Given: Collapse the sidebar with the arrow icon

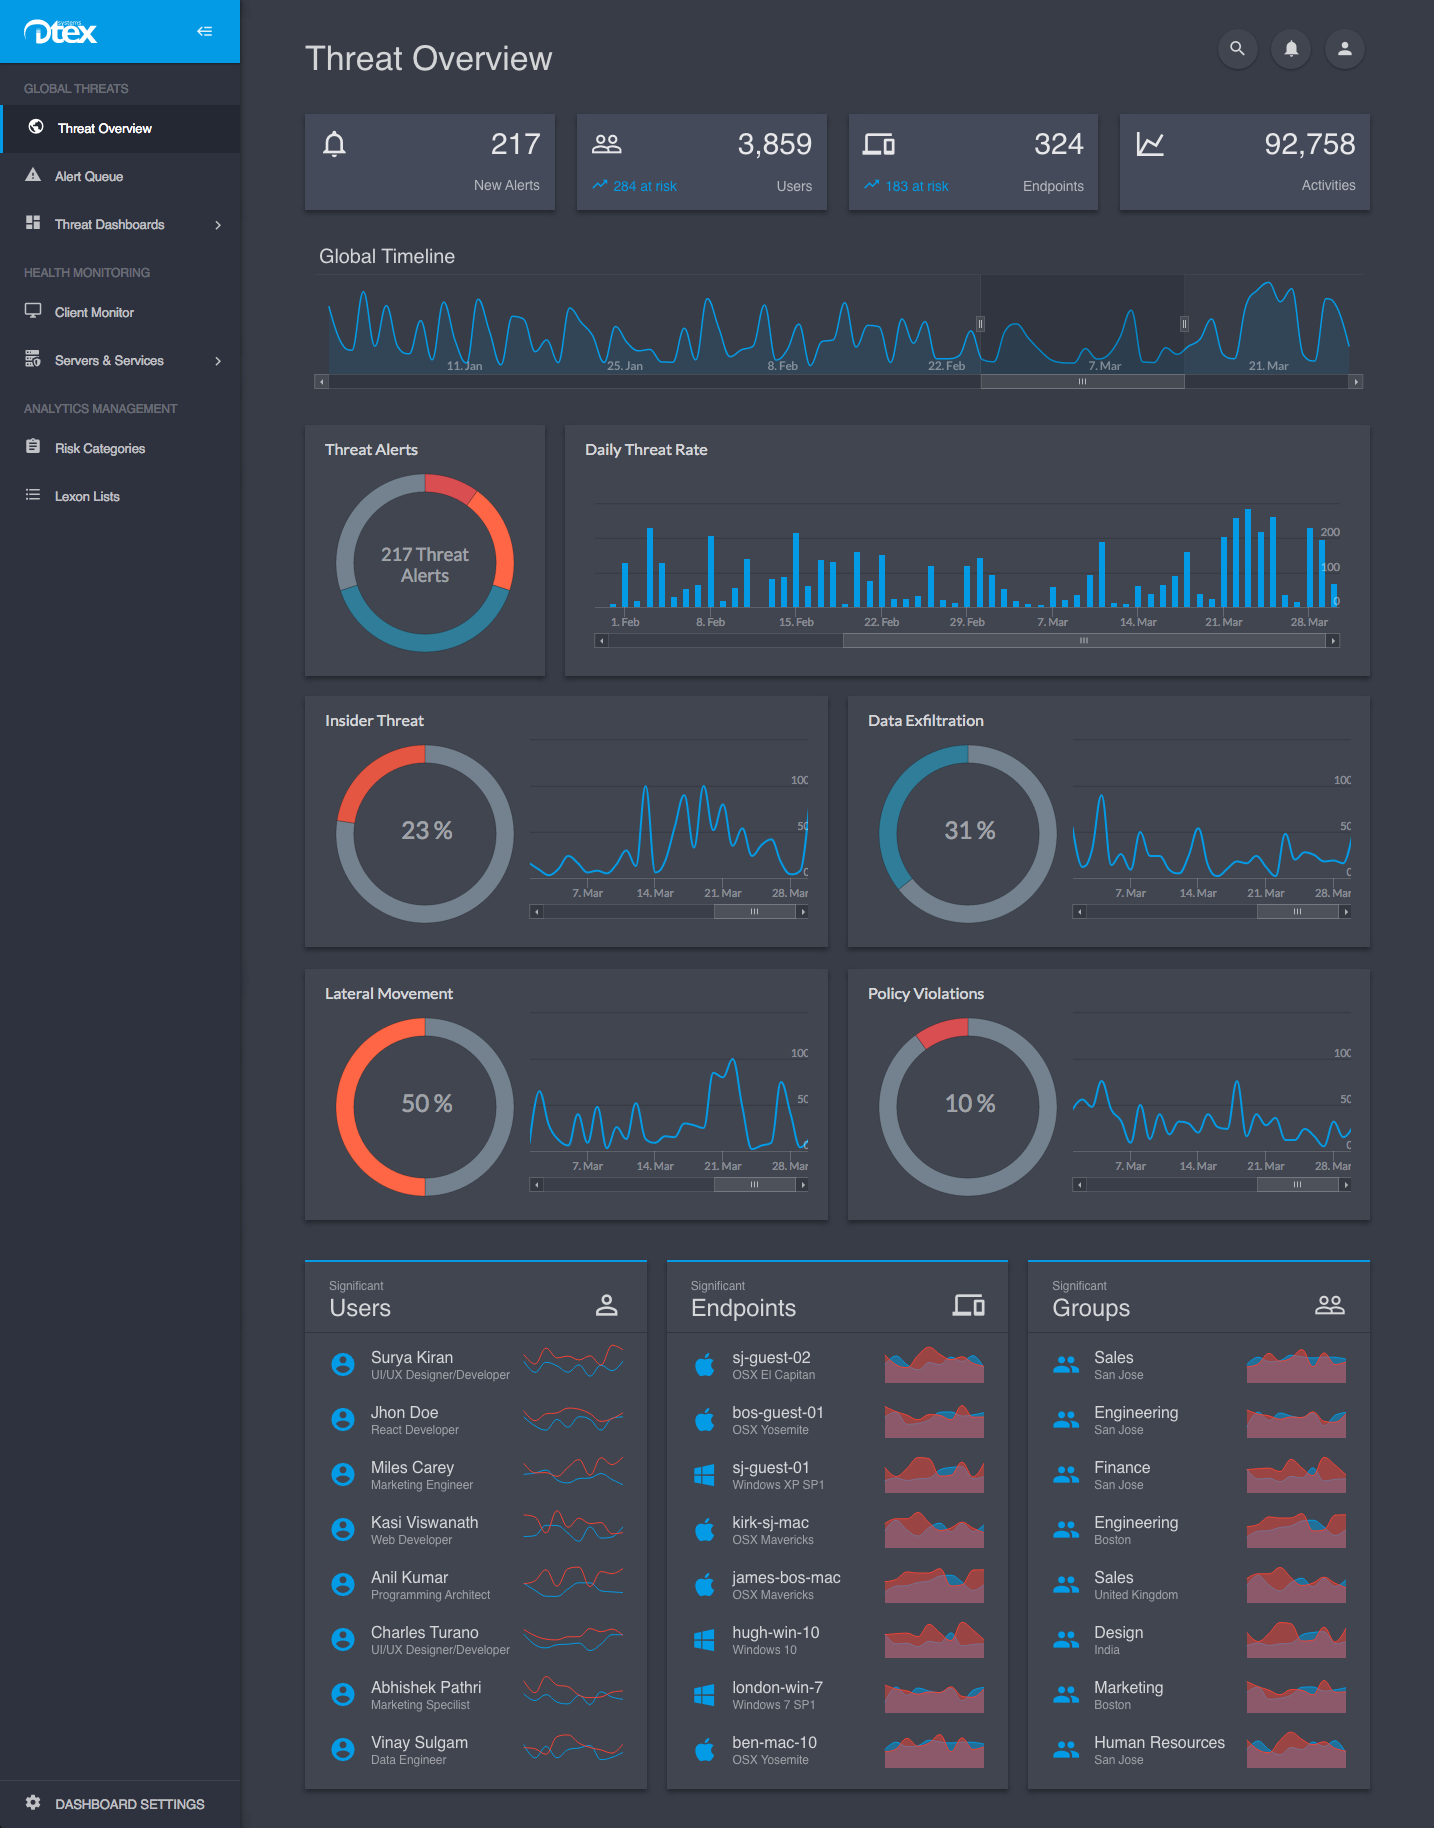Looking at the screenshot, I should coord(204,32).
